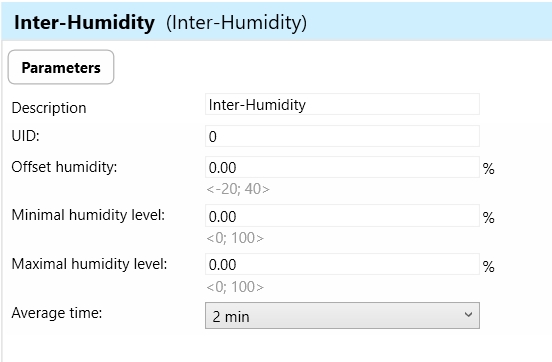Viewport: 552px width, 362px height.
Task: Click the <-20; 40> range hint
Action: pyautogui.click(x=238, y=189)
